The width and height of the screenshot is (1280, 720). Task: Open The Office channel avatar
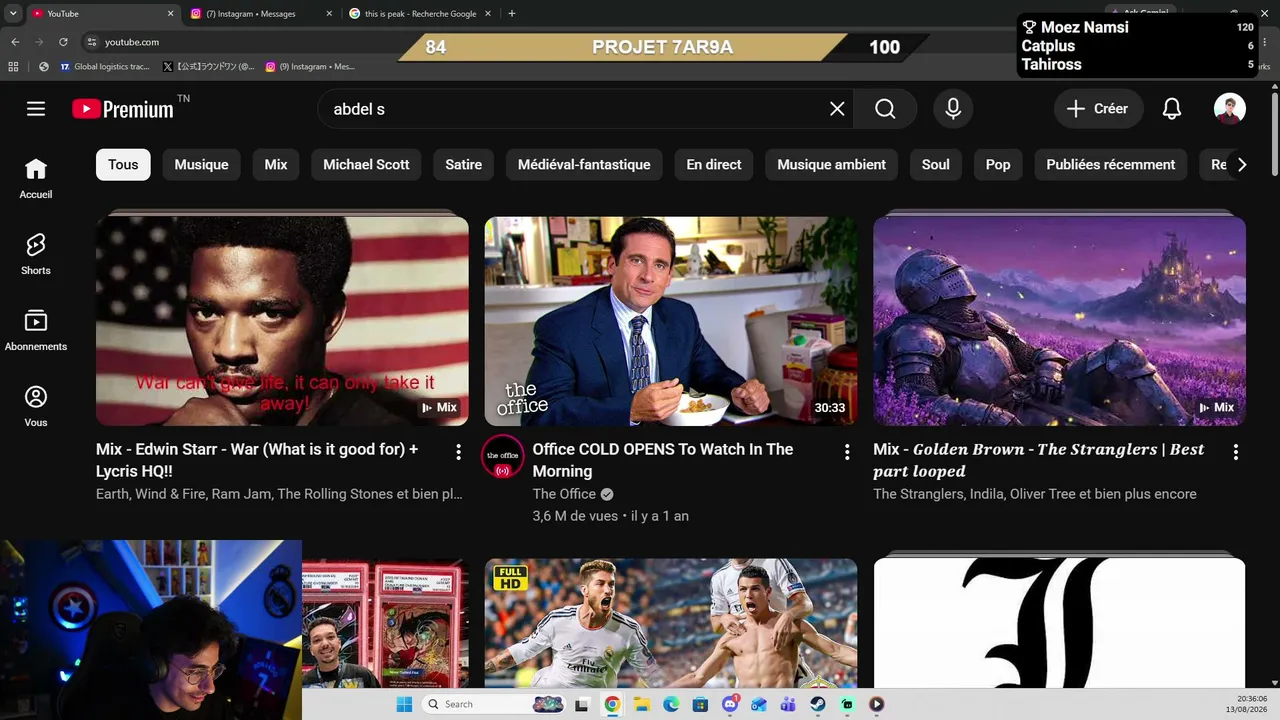pos(502,456)
